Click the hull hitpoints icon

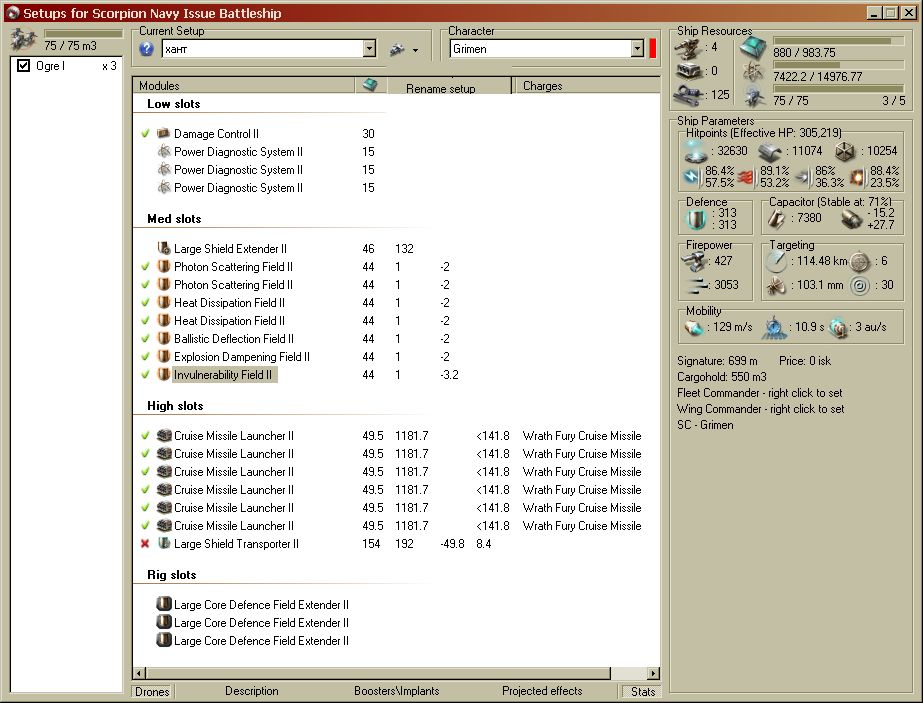point(845,152)
